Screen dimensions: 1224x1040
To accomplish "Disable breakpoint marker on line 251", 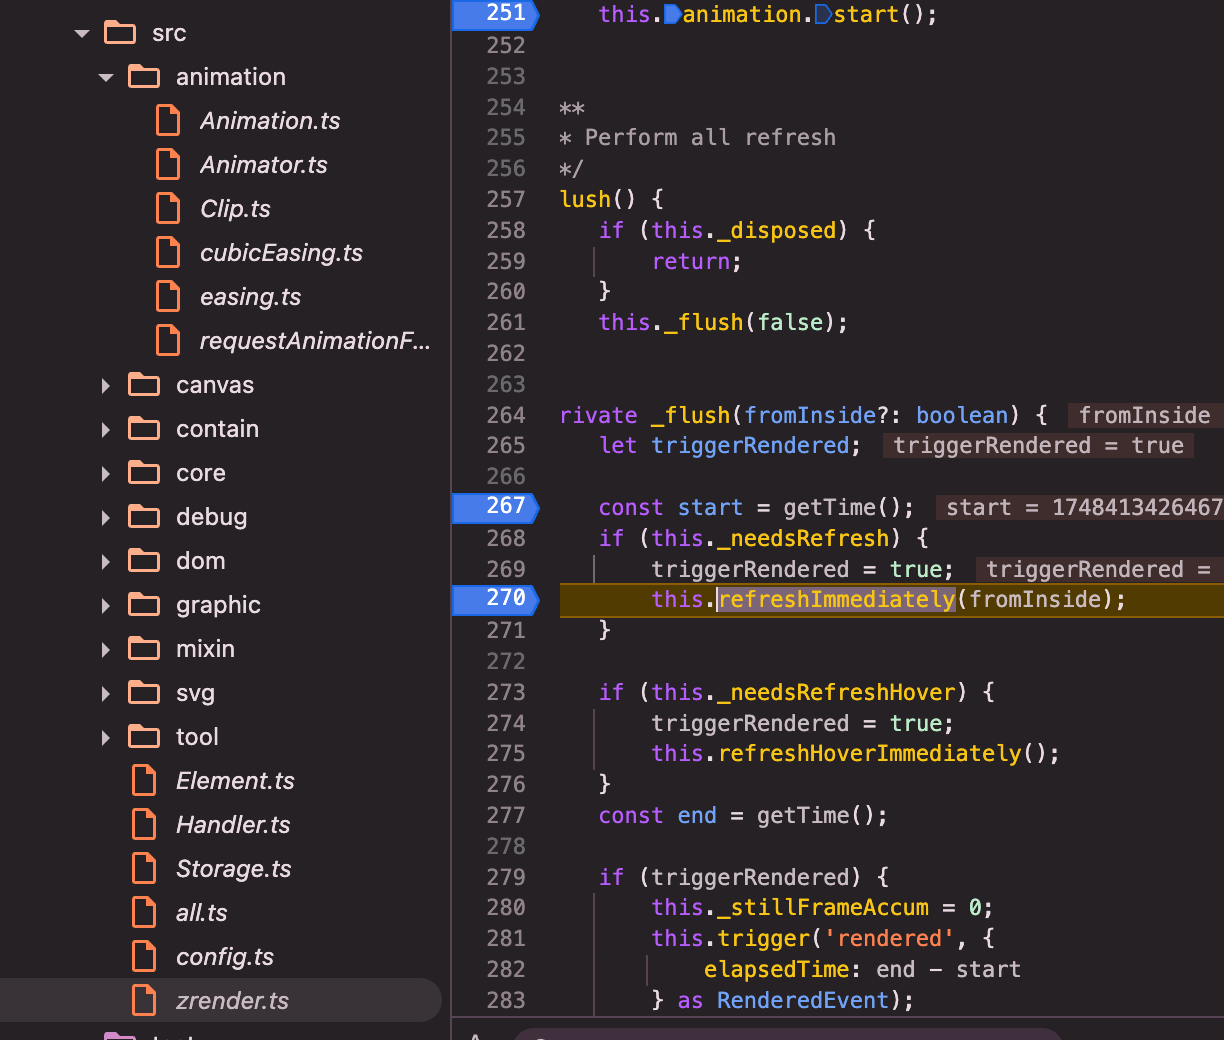I will point(496,14).
